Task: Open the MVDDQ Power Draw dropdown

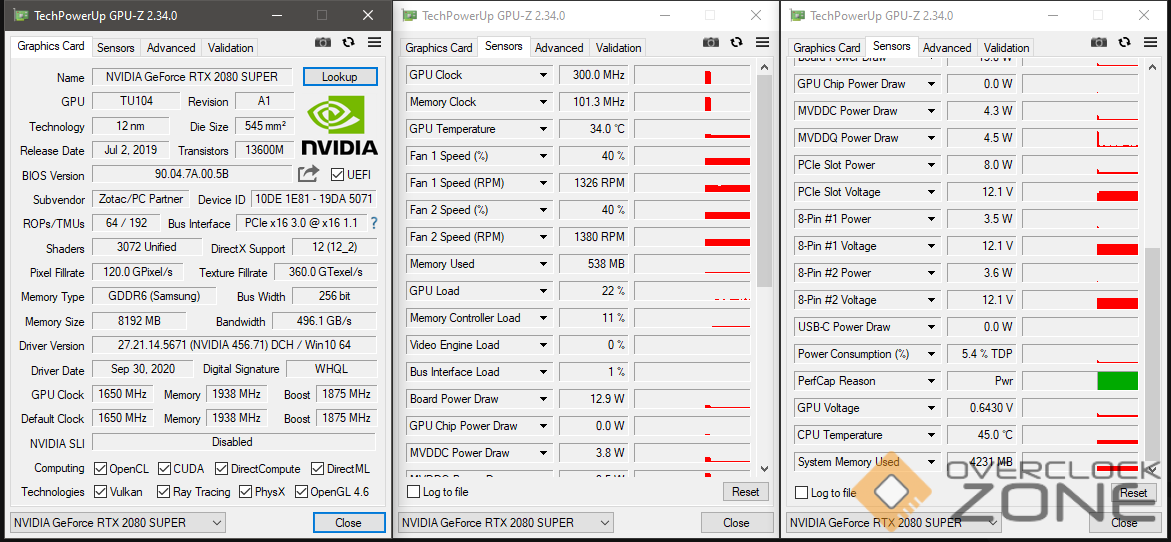Action: click(931, 138)
